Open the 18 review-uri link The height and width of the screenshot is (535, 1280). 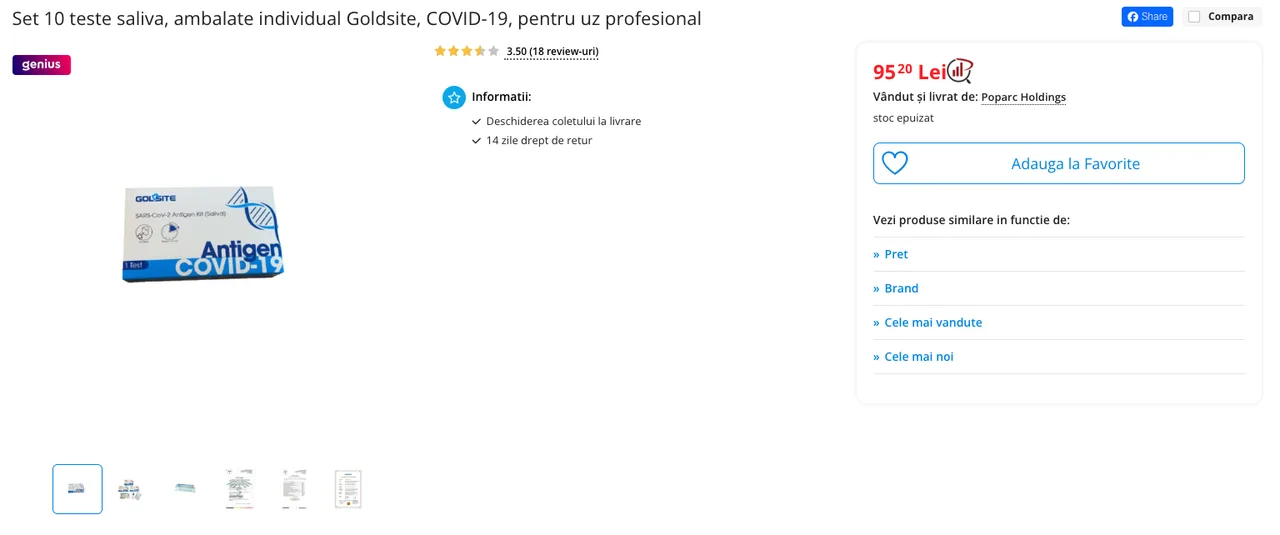552,52
